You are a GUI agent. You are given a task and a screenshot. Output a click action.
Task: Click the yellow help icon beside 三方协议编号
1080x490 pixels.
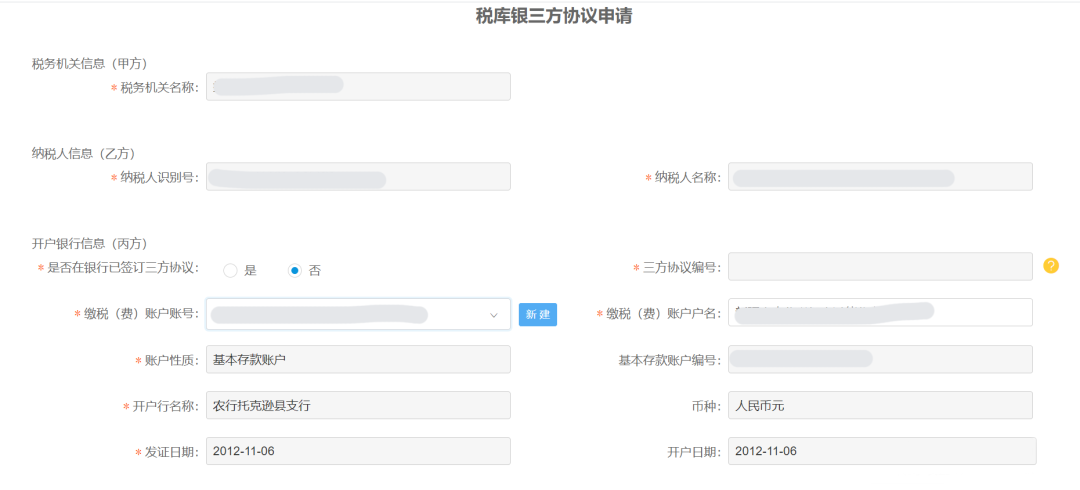coord(1051,266)
